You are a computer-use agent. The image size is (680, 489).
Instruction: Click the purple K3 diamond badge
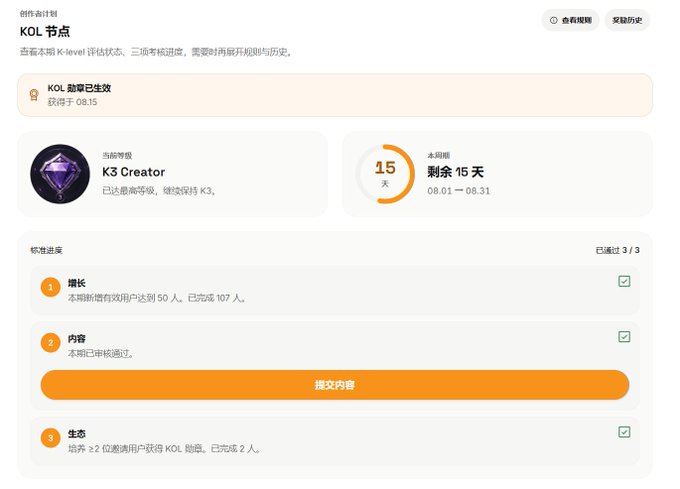(x=60, y=174)
